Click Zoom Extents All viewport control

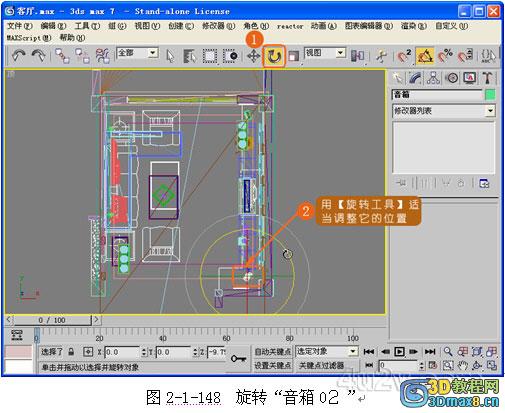(x=492, y=351)
